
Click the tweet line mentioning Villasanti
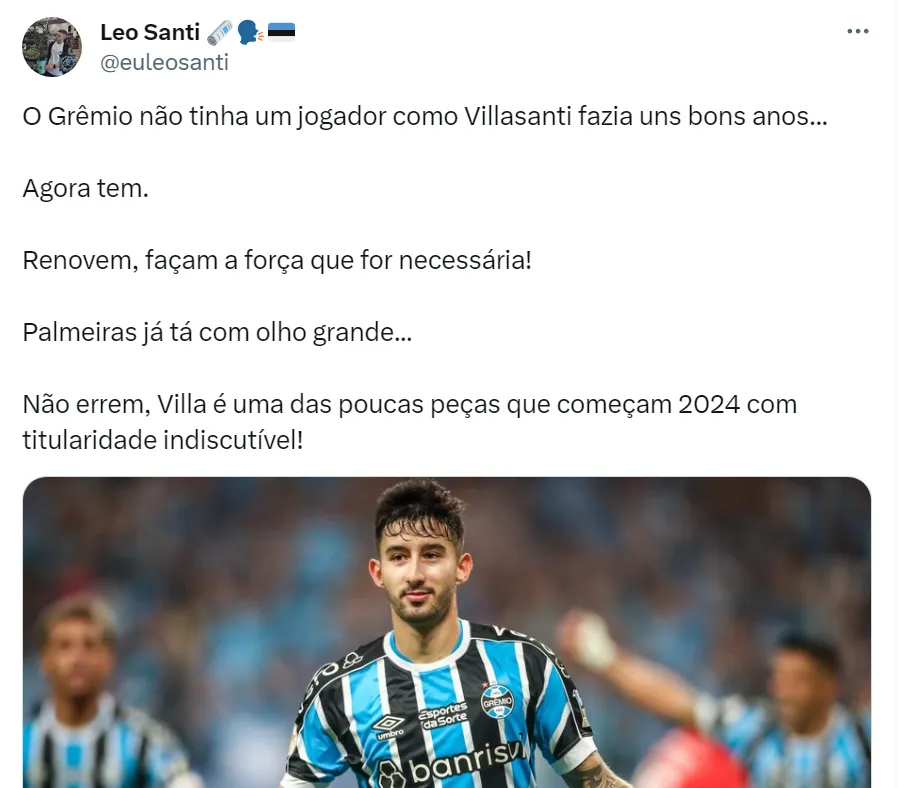click(425, 116)
